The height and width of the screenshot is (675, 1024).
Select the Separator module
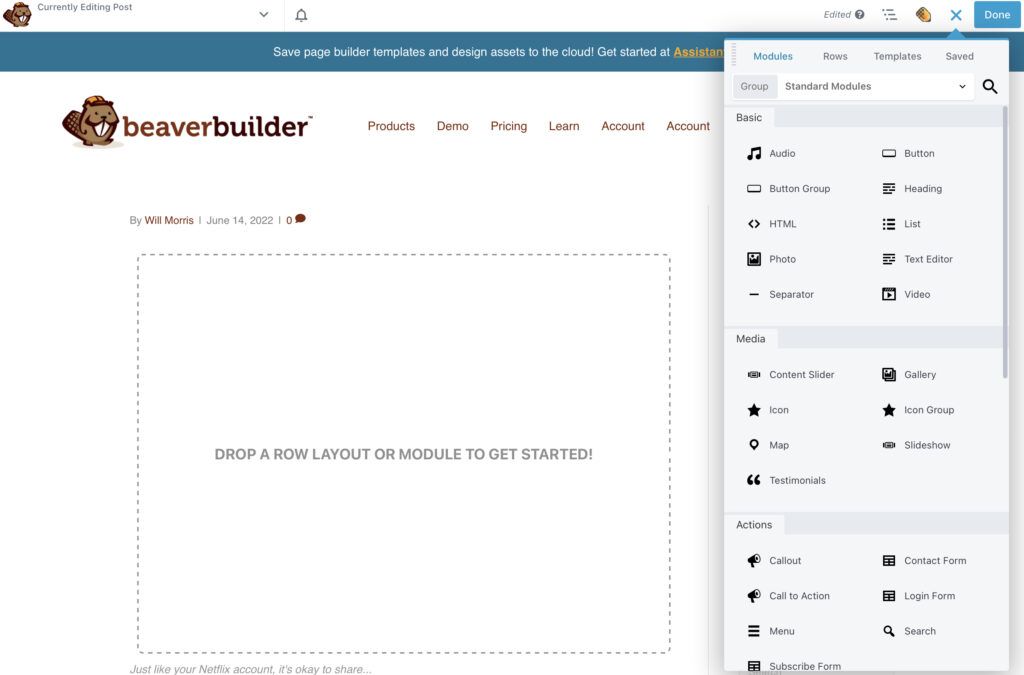790,293
